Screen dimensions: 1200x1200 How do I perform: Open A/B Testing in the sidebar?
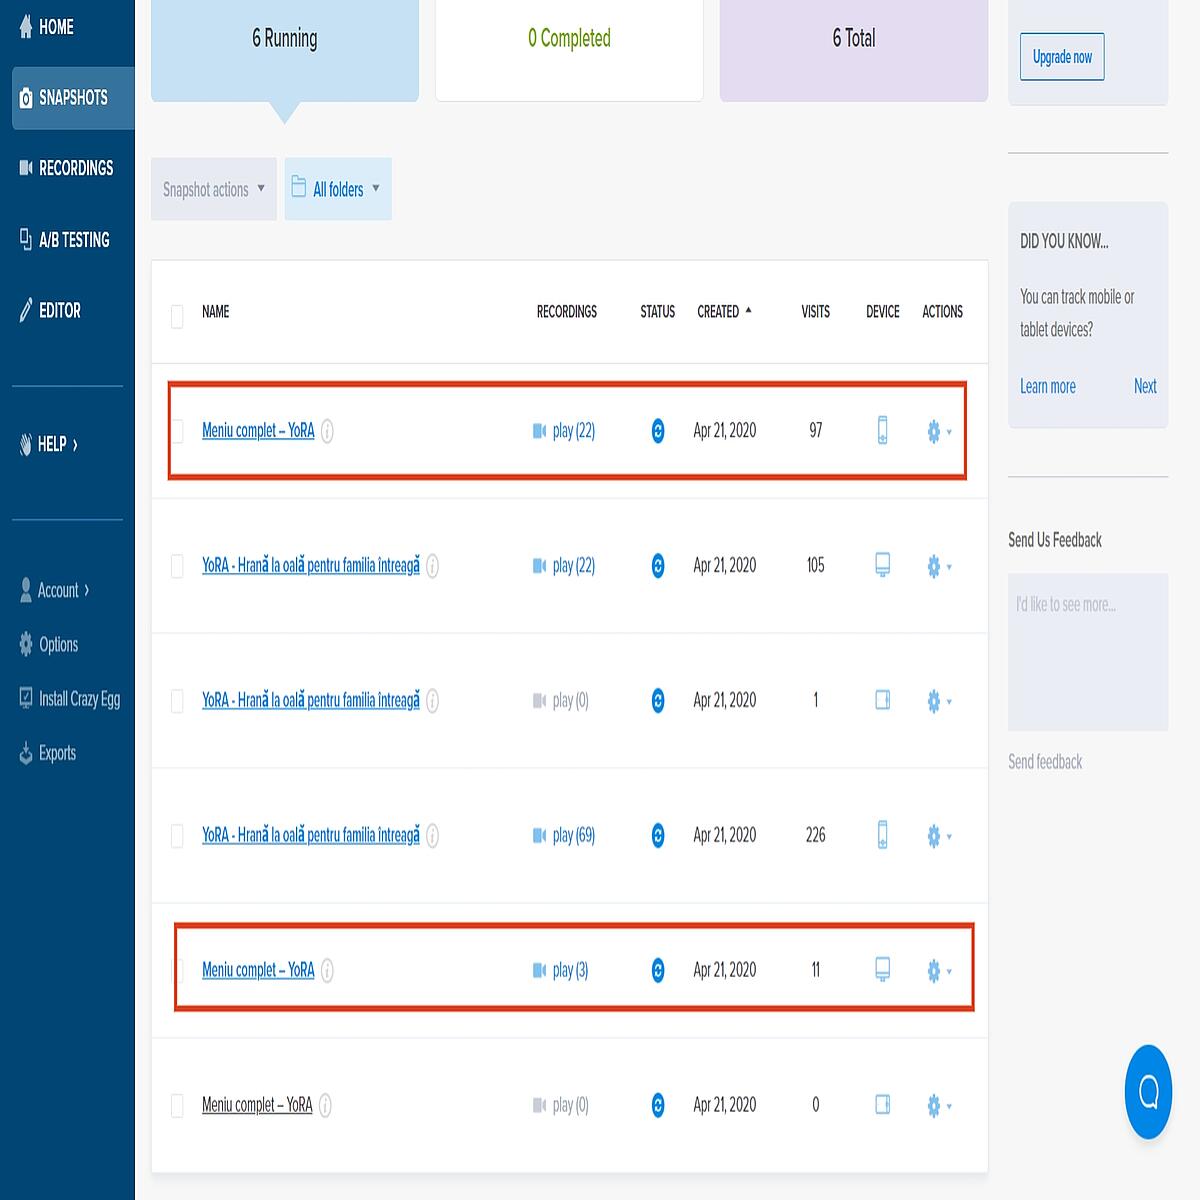[x=64, y=239]
